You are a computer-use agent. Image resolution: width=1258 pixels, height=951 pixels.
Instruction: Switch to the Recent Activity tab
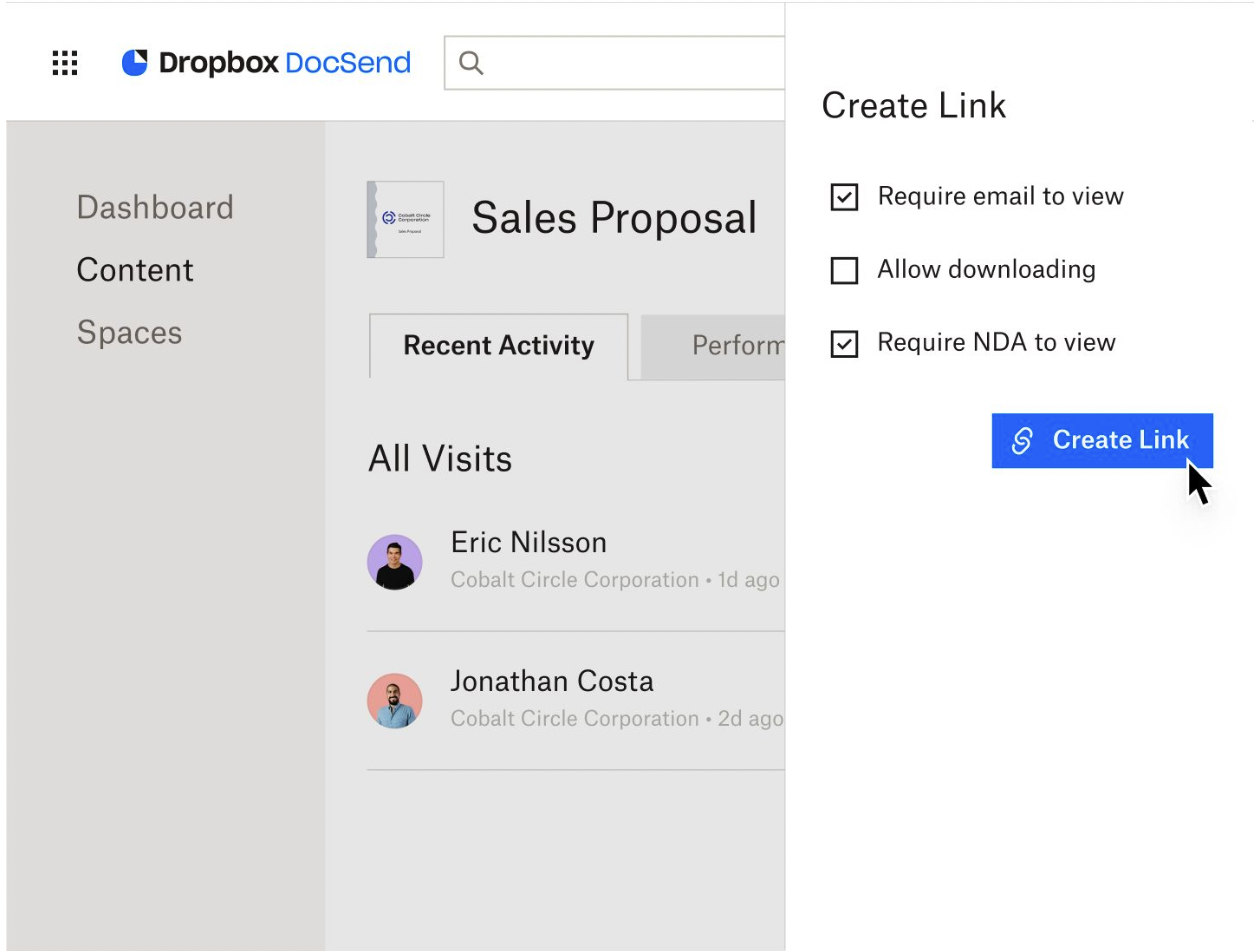tap(497, 346)
